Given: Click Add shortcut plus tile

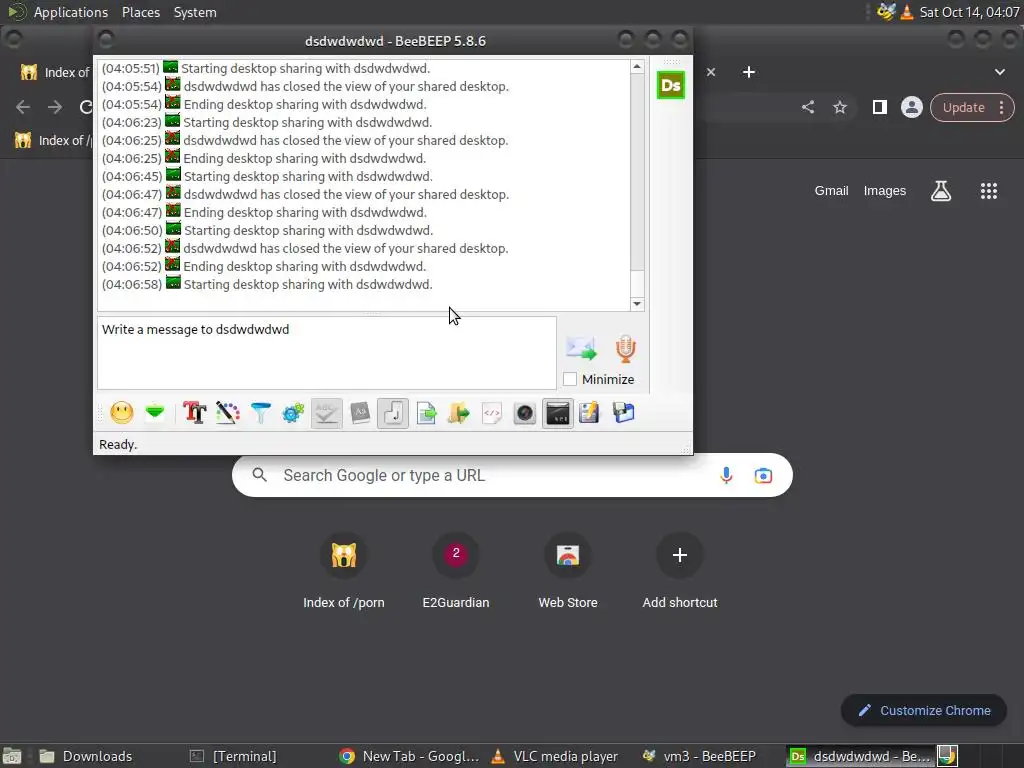Looking at the screenshot, I should (680, 571).
